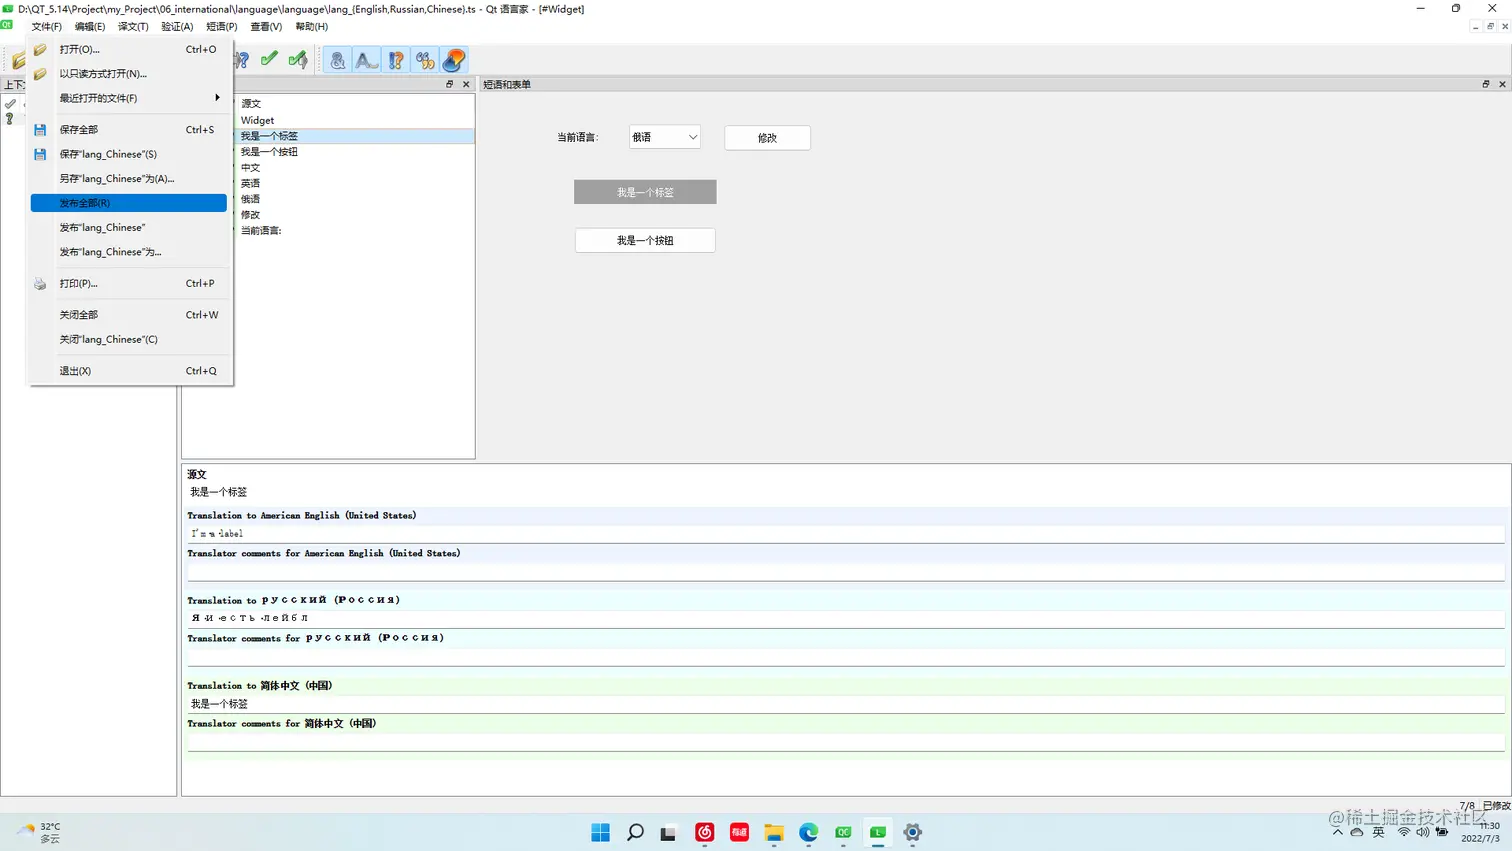Viewport: 1512px width, 851px height.
Task: Choose 以只读方式打开(N)... menu entry
Action: (x=129, y=74)
